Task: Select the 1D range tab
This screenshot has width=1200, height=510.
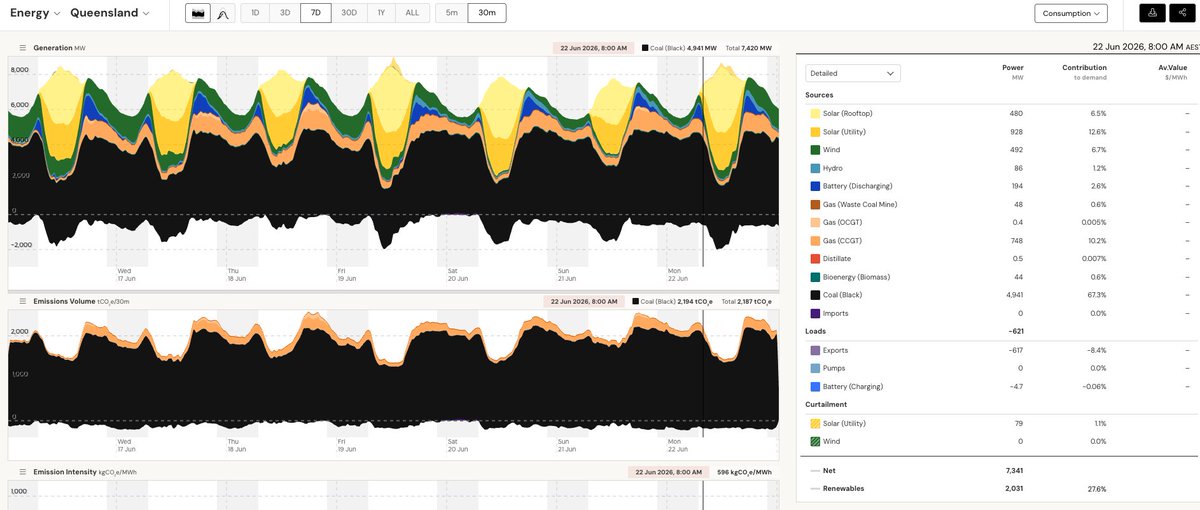Action: (x=255, y=13)
